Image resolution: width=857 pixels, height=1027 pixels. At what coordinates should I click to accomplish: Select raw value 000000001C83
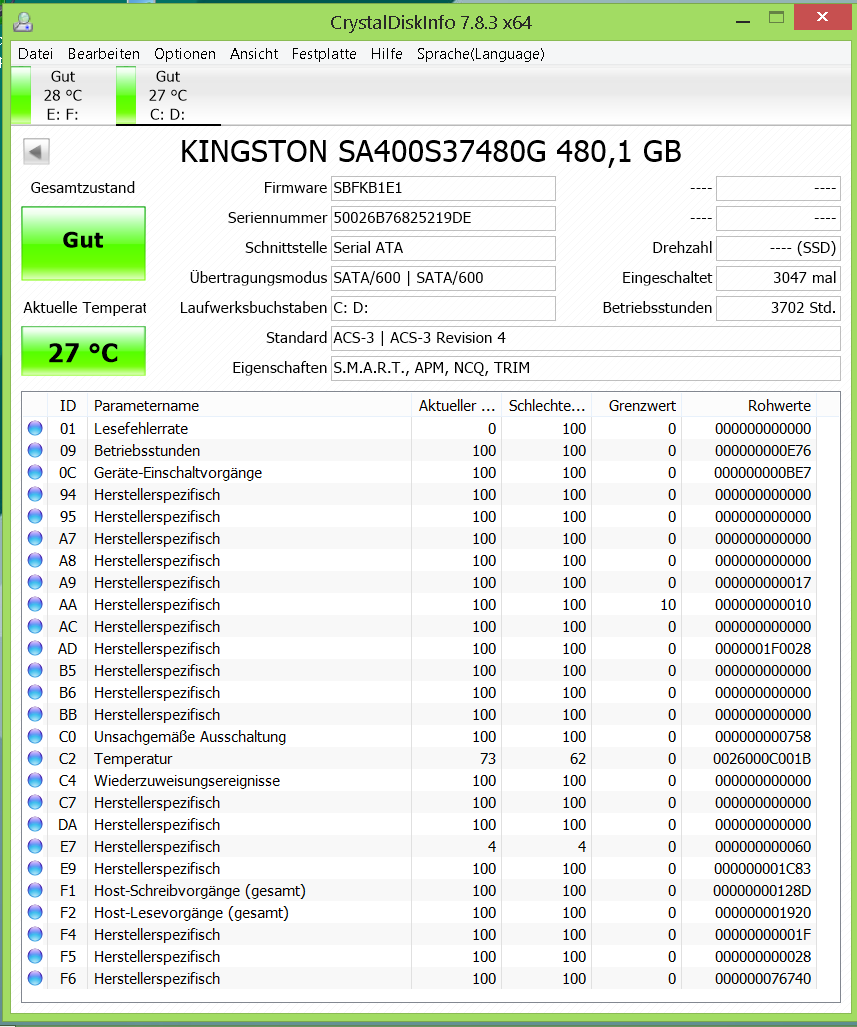click(763, 868)
